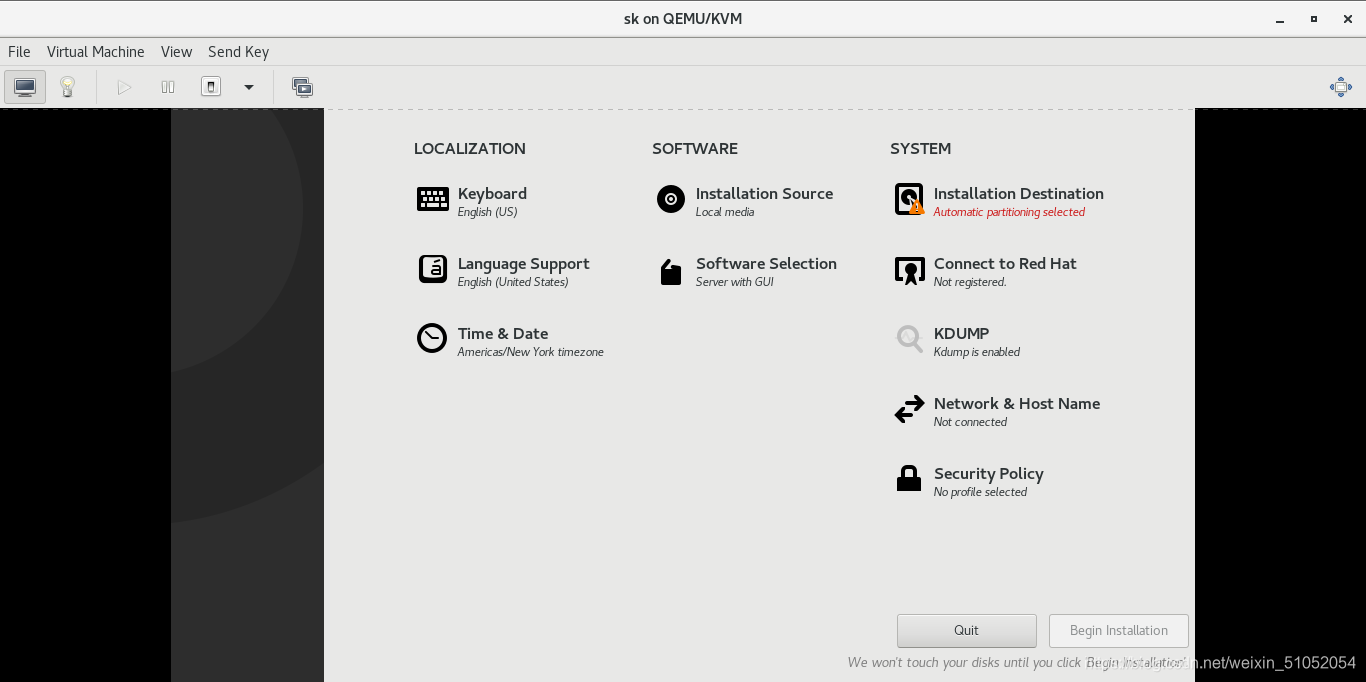Click the 'Automatic partitioning selected' warning text
Screen dimensions: 1366x682
click(x=1009, y=212)
